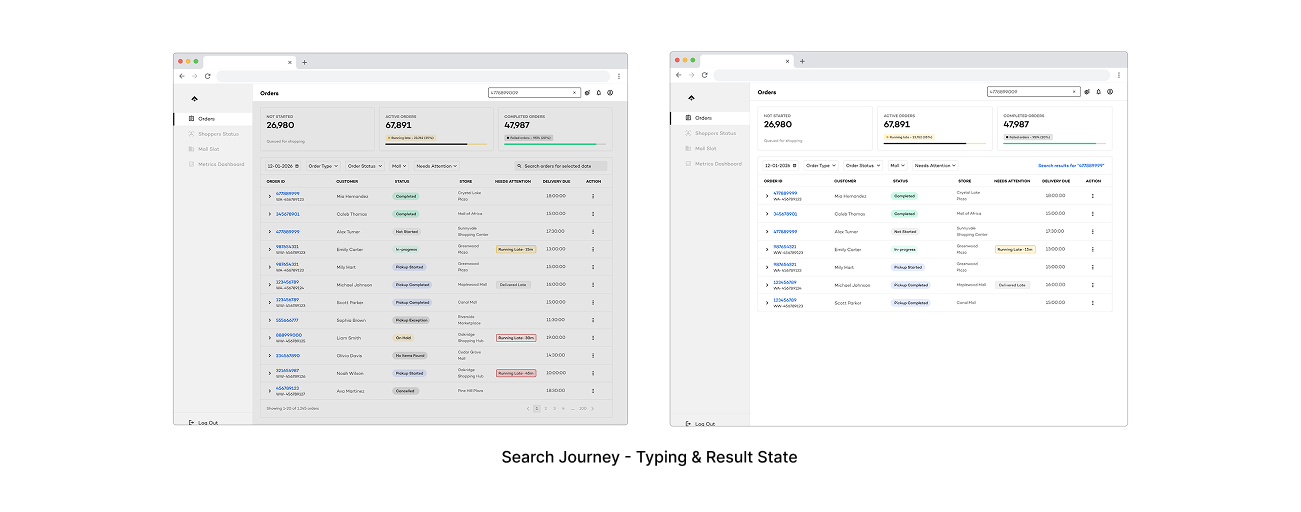Go to Shoppers Status in right window sidebar
The image size is (1301, 512).
click(x=715, y=133)
